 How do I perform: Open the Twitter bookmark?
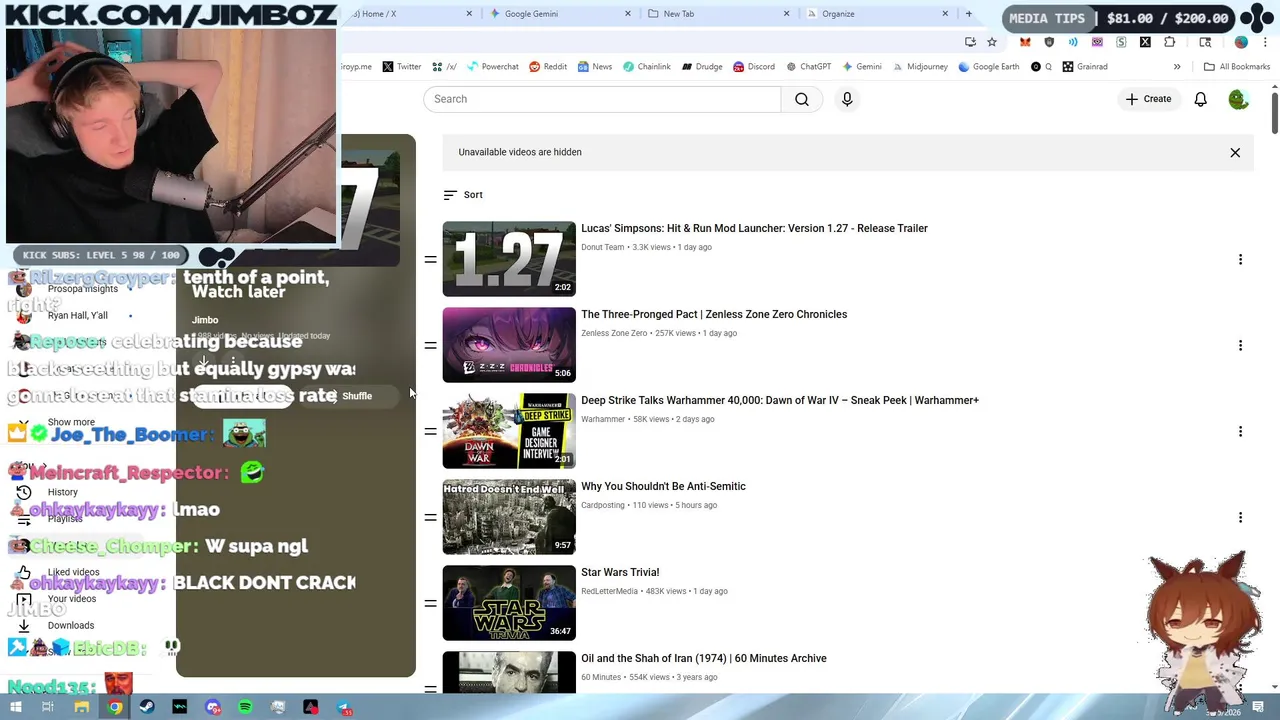click(402, 67)
